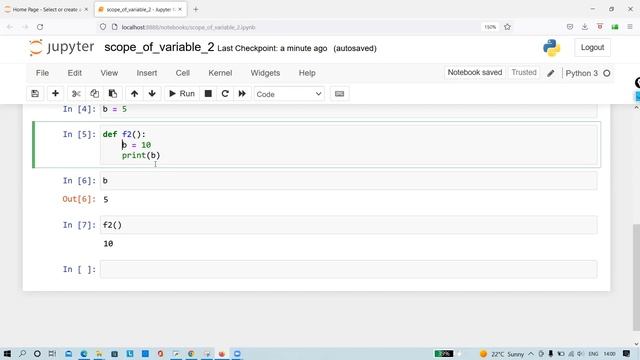
Task: Reload the page in browser
Action: 40,27
